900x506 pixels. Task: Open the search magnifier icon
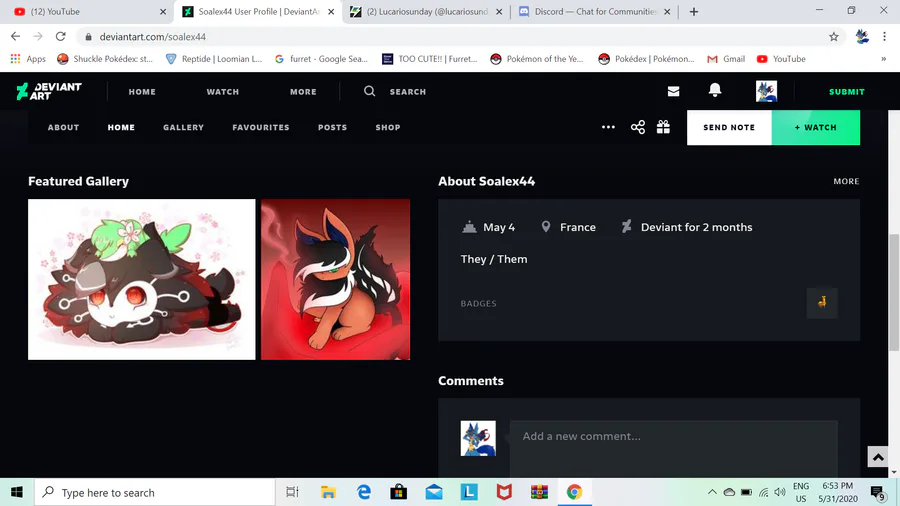[370, 91]
